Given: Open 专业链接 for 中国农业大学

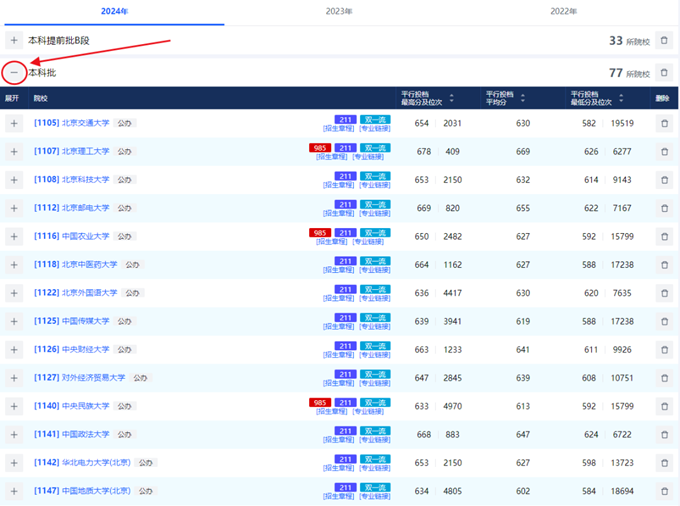Looking at the screenshot, I should click(368, 242).
